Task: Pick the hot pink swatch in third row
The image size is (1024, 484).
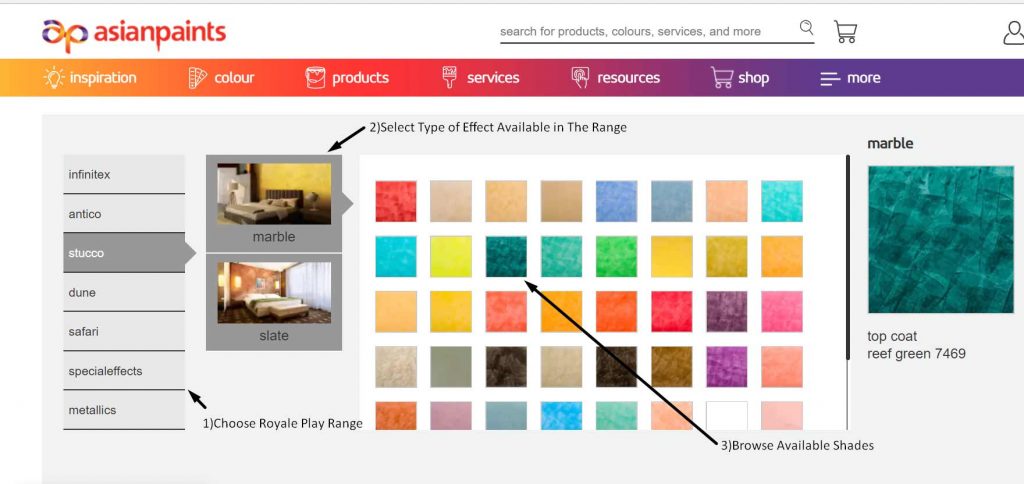Action: (782, 312)
